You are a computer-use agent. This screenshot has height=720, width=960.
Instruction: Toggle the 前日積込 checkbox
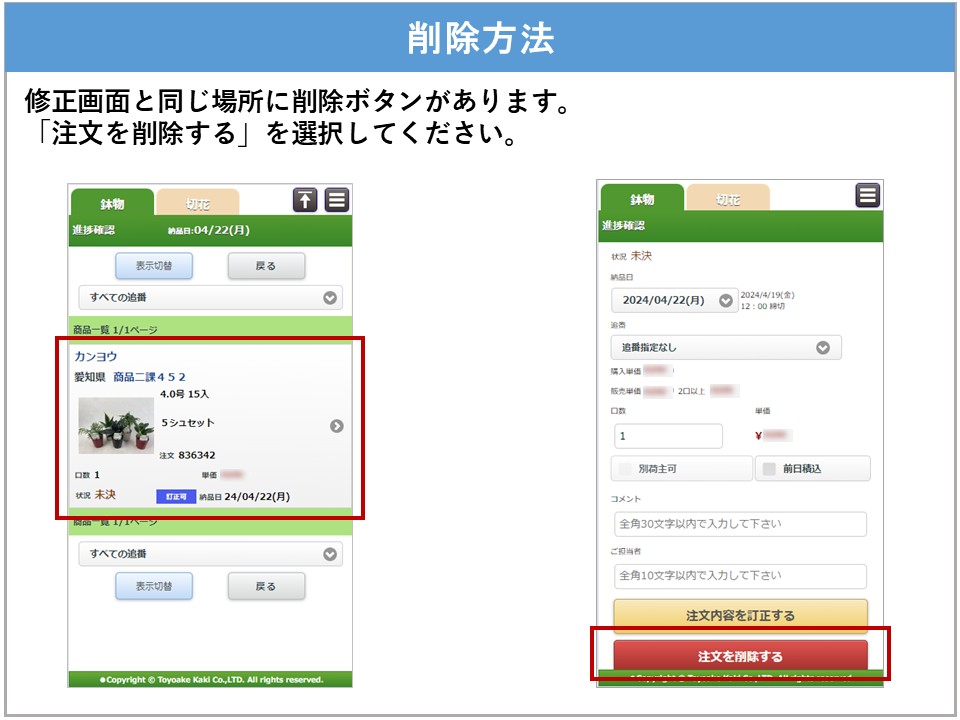tap(769, 468)
